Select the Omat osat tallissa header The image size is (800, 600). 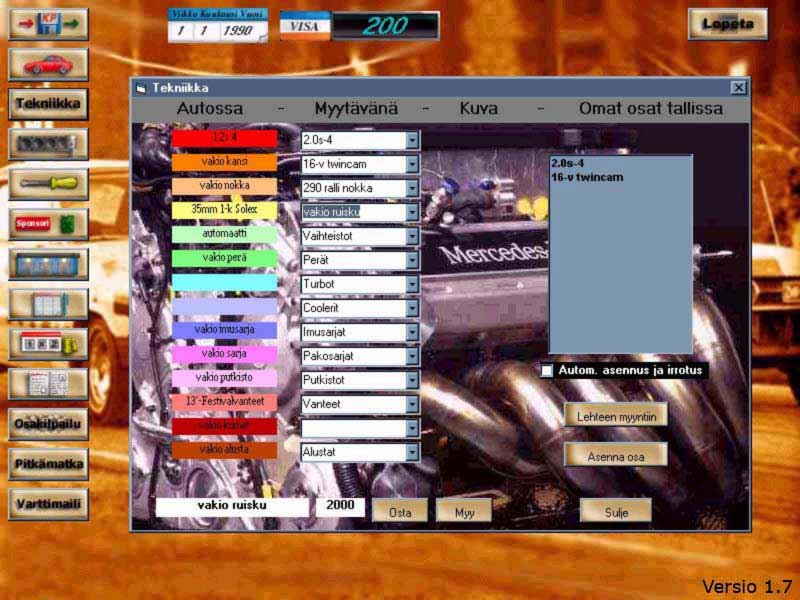(651, 109)
